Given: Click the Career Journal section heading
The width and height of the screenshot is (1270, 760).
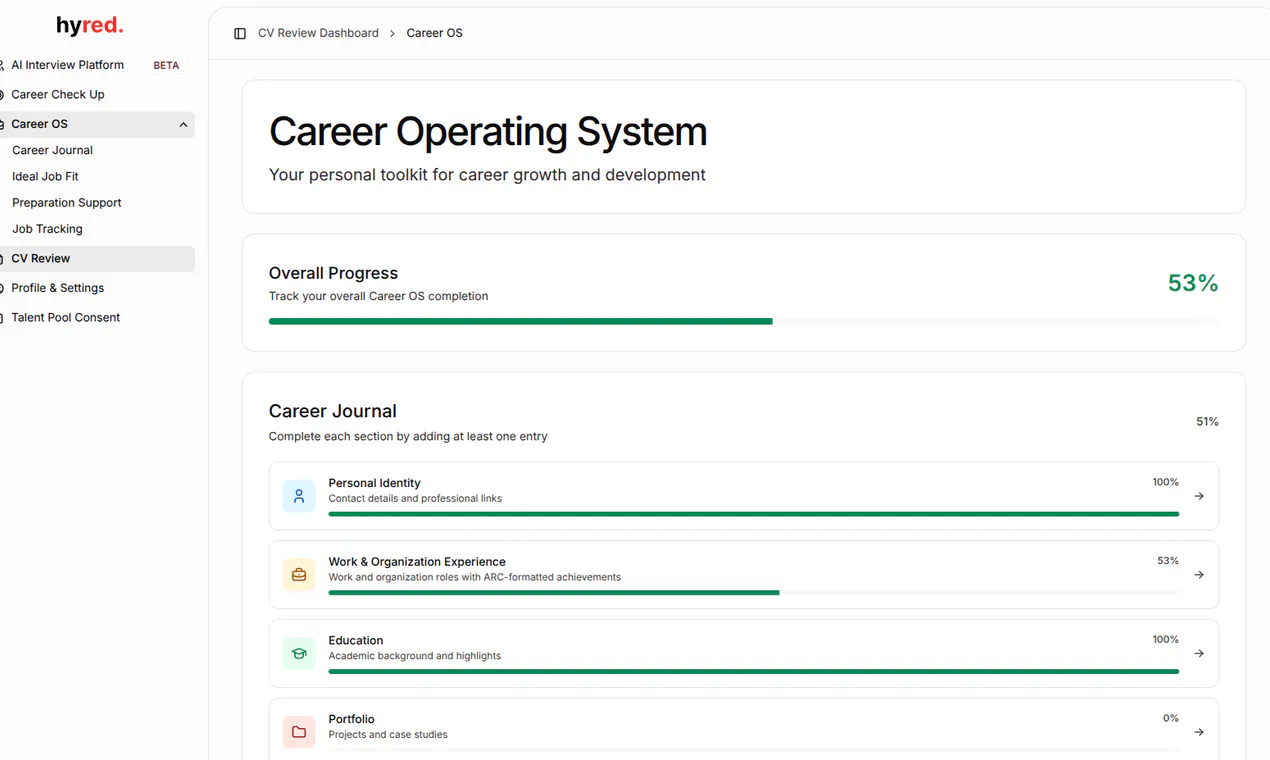Looking at the screenshot, I should click(x=332, y=411).
